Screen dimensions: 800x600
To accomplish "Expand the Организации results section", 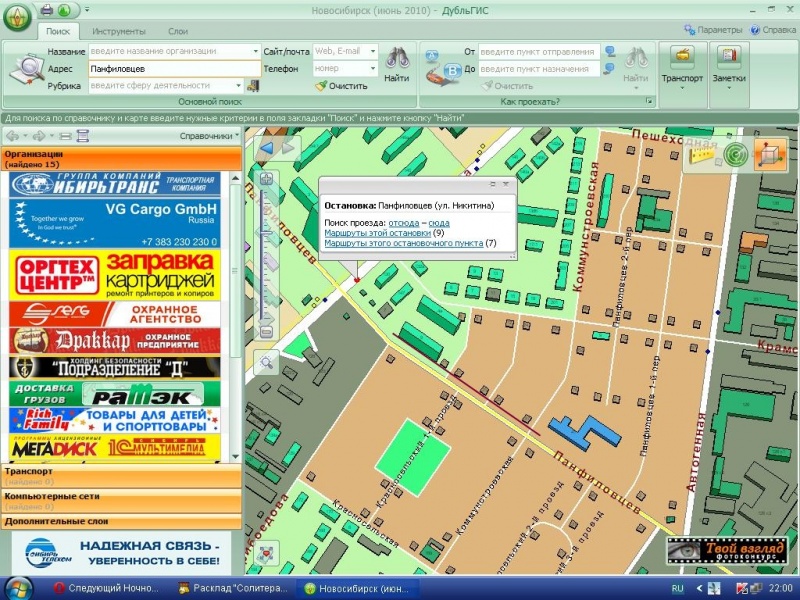I will coord(121,159).
